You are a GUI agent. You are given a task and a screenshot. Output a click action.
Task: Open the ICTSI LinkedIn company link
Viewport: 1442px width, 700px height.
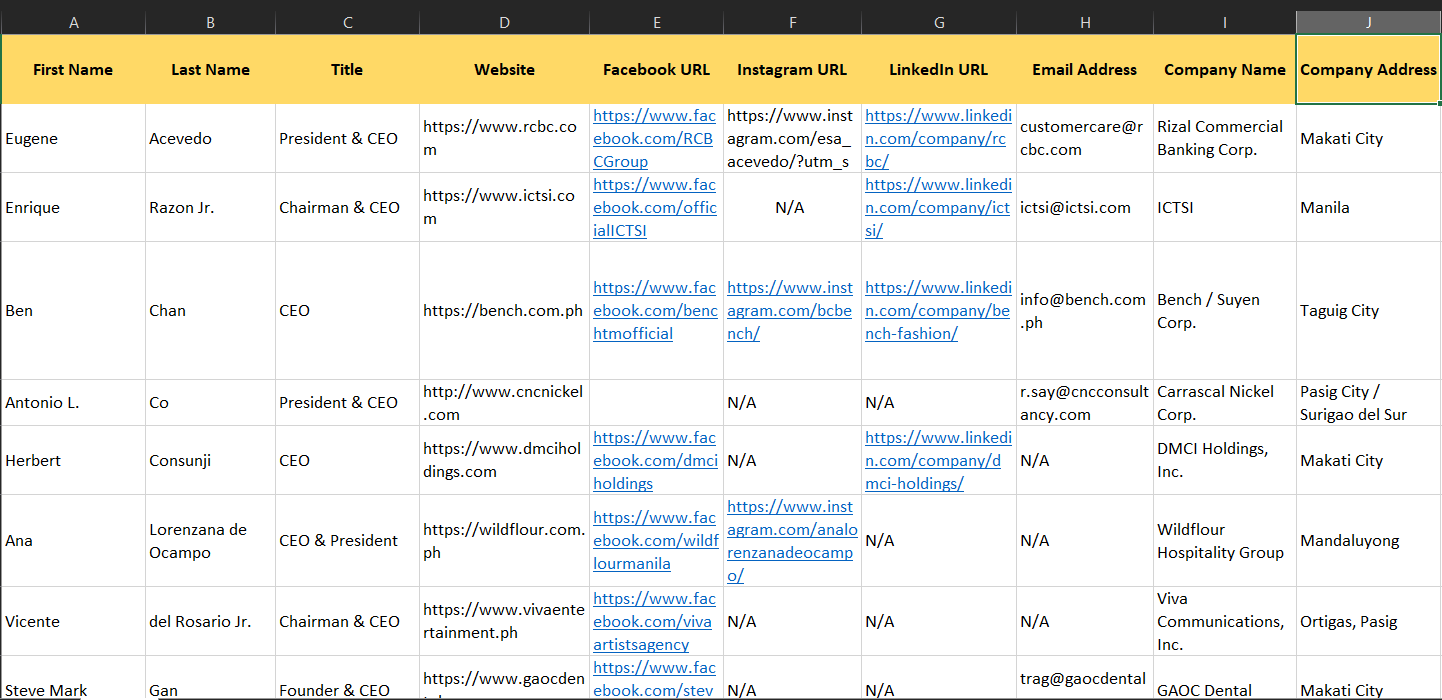click(937, 208)
